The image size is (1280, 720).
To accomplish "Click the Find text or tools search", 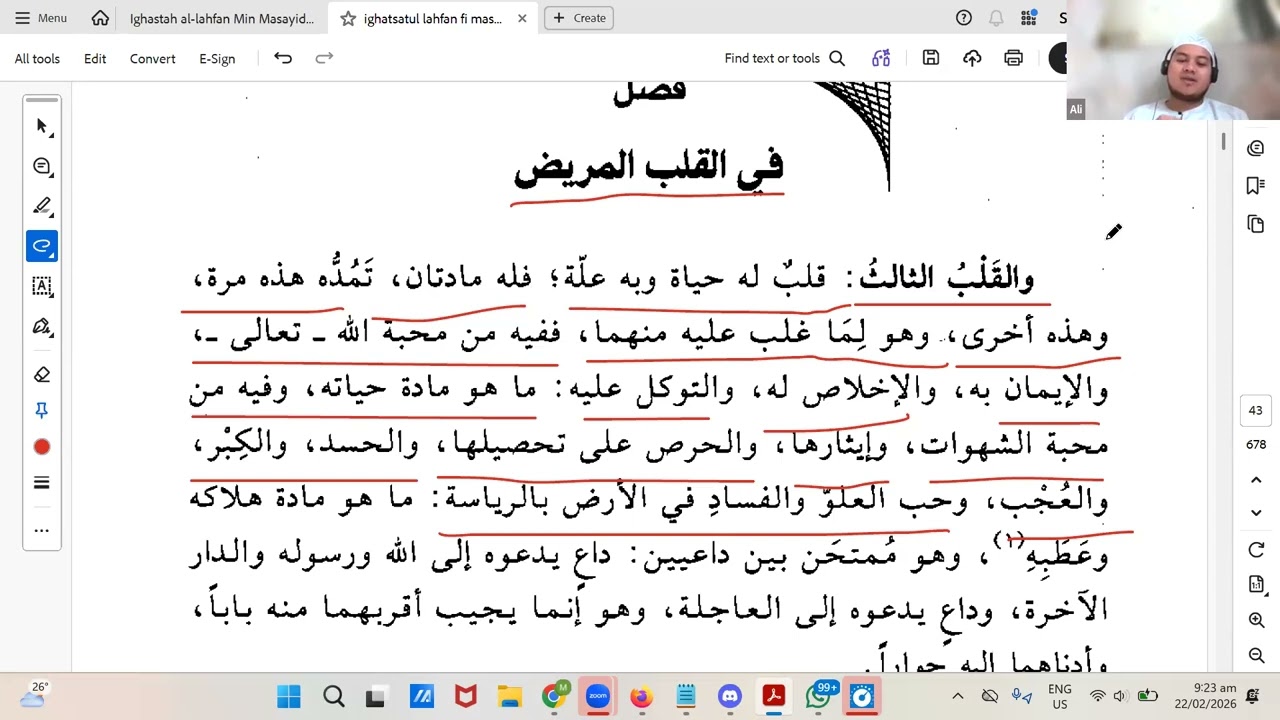I will point(785,59).
